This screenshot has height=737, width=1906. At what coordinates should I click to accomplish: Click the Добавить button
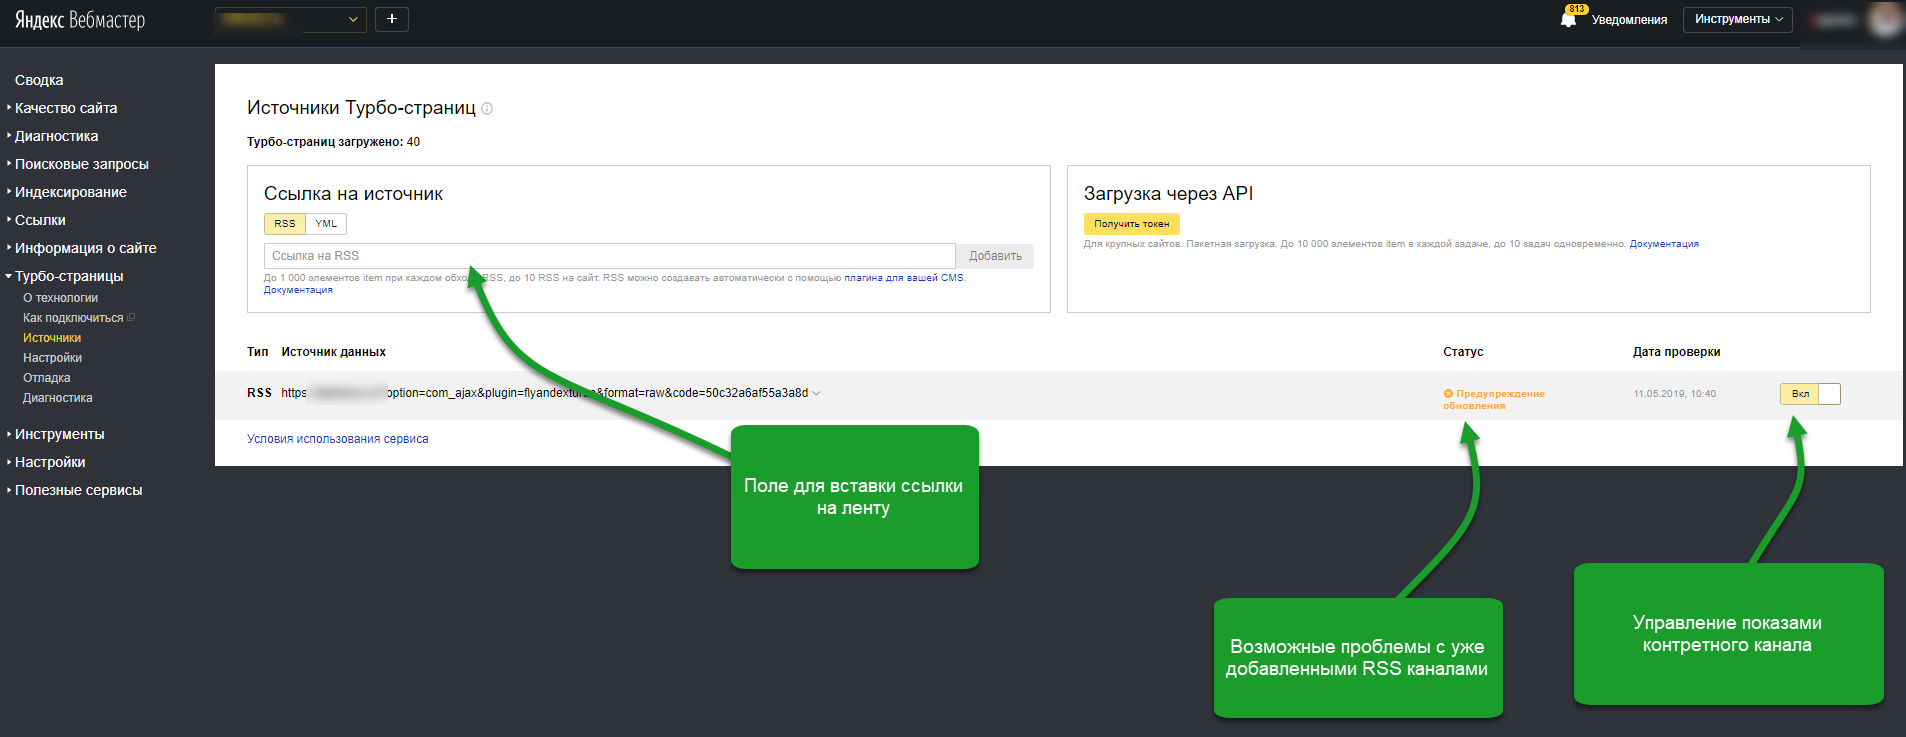[995, 256]
